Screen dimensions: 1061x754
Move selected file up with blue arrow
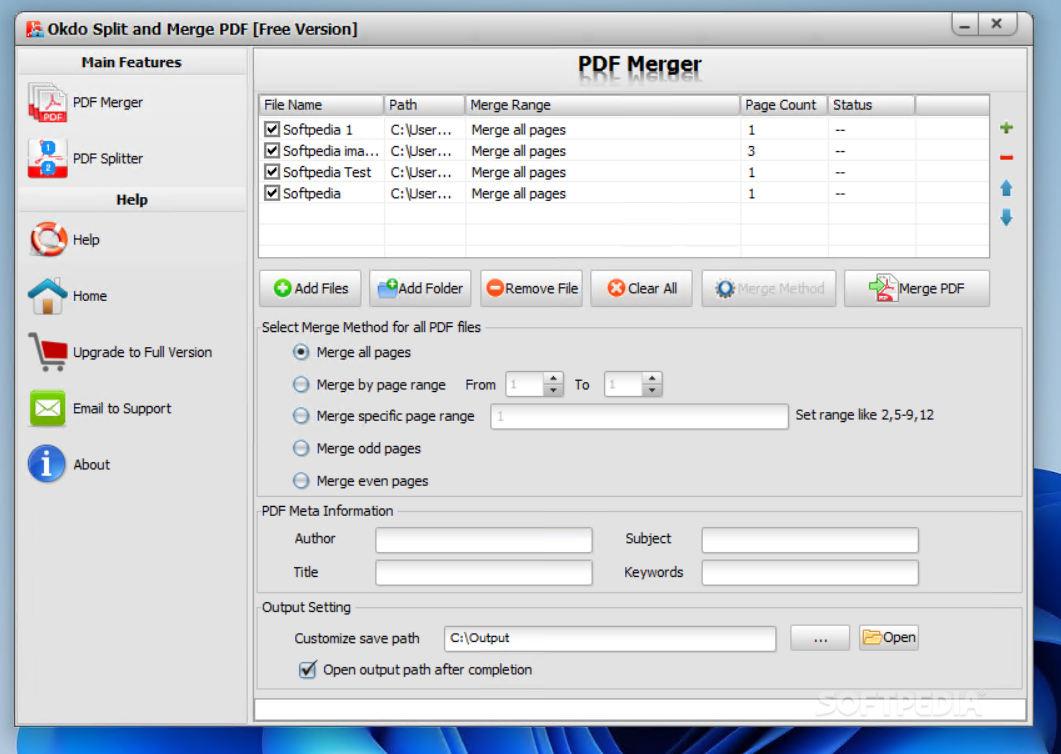click(x=1006, y=187)
